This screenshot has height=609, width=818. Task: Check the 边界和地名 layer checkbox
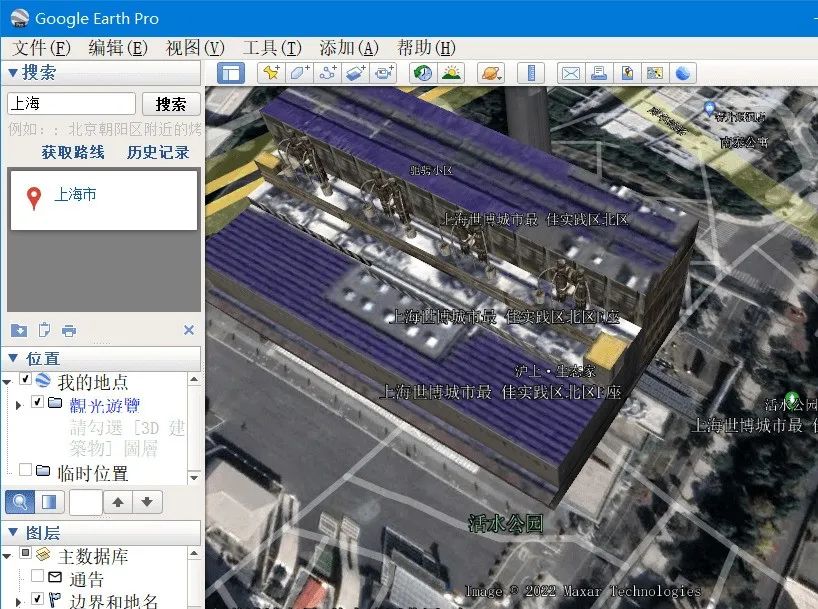click(37, 597)
